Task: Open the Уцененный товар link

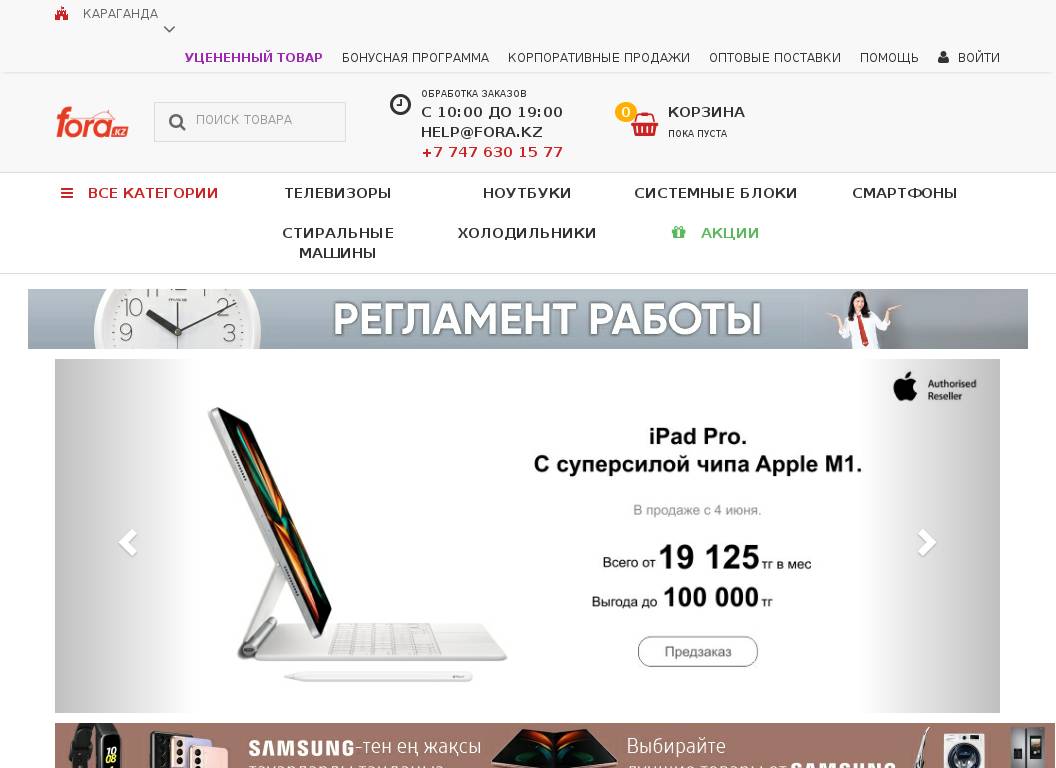Action: tap(253, 58)
